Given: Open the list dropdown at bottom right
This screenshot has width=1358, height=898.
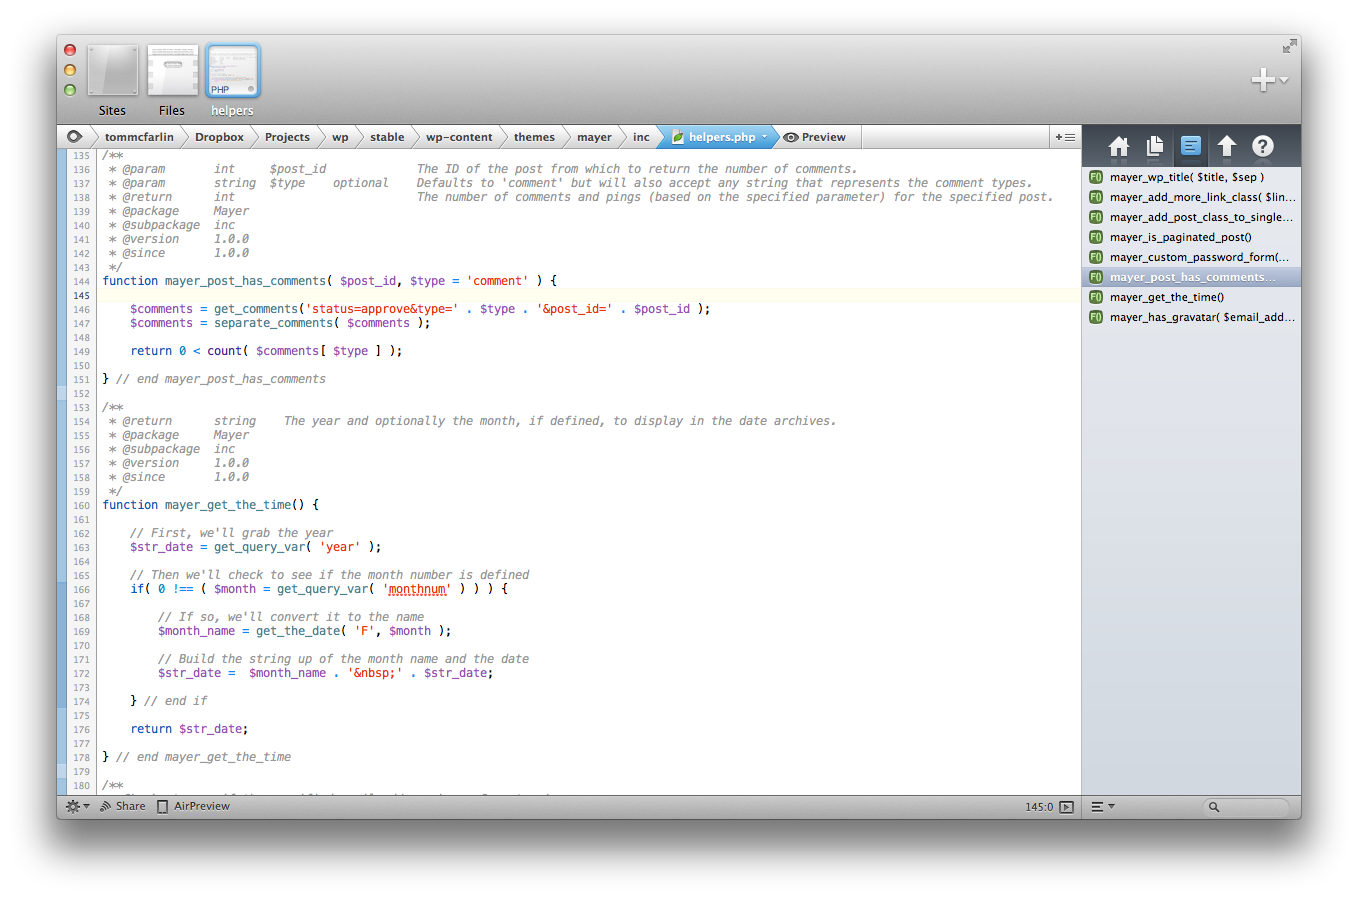Looking at the screenshot, I should pyautogui.click(x=1100, y=806).
